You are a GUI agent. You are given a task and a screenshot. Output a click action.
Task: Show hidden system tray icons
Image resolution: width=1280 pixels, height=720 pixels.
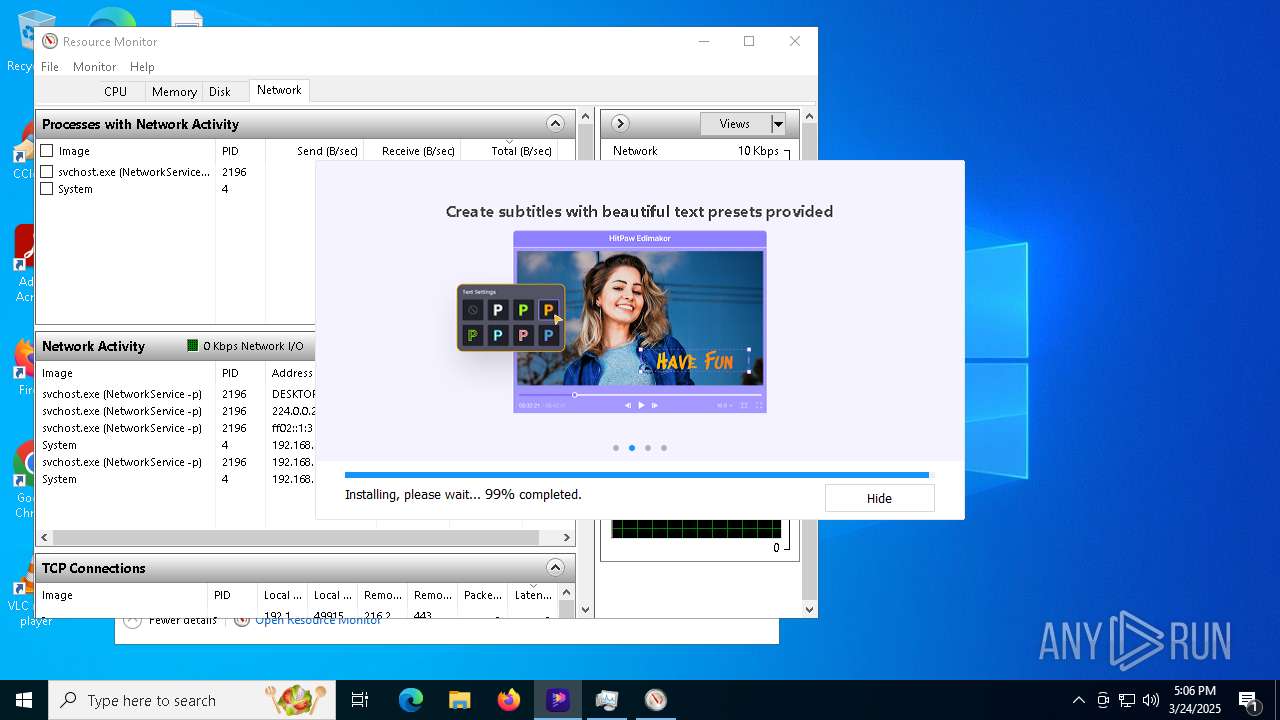click(x=1079, y=700)
